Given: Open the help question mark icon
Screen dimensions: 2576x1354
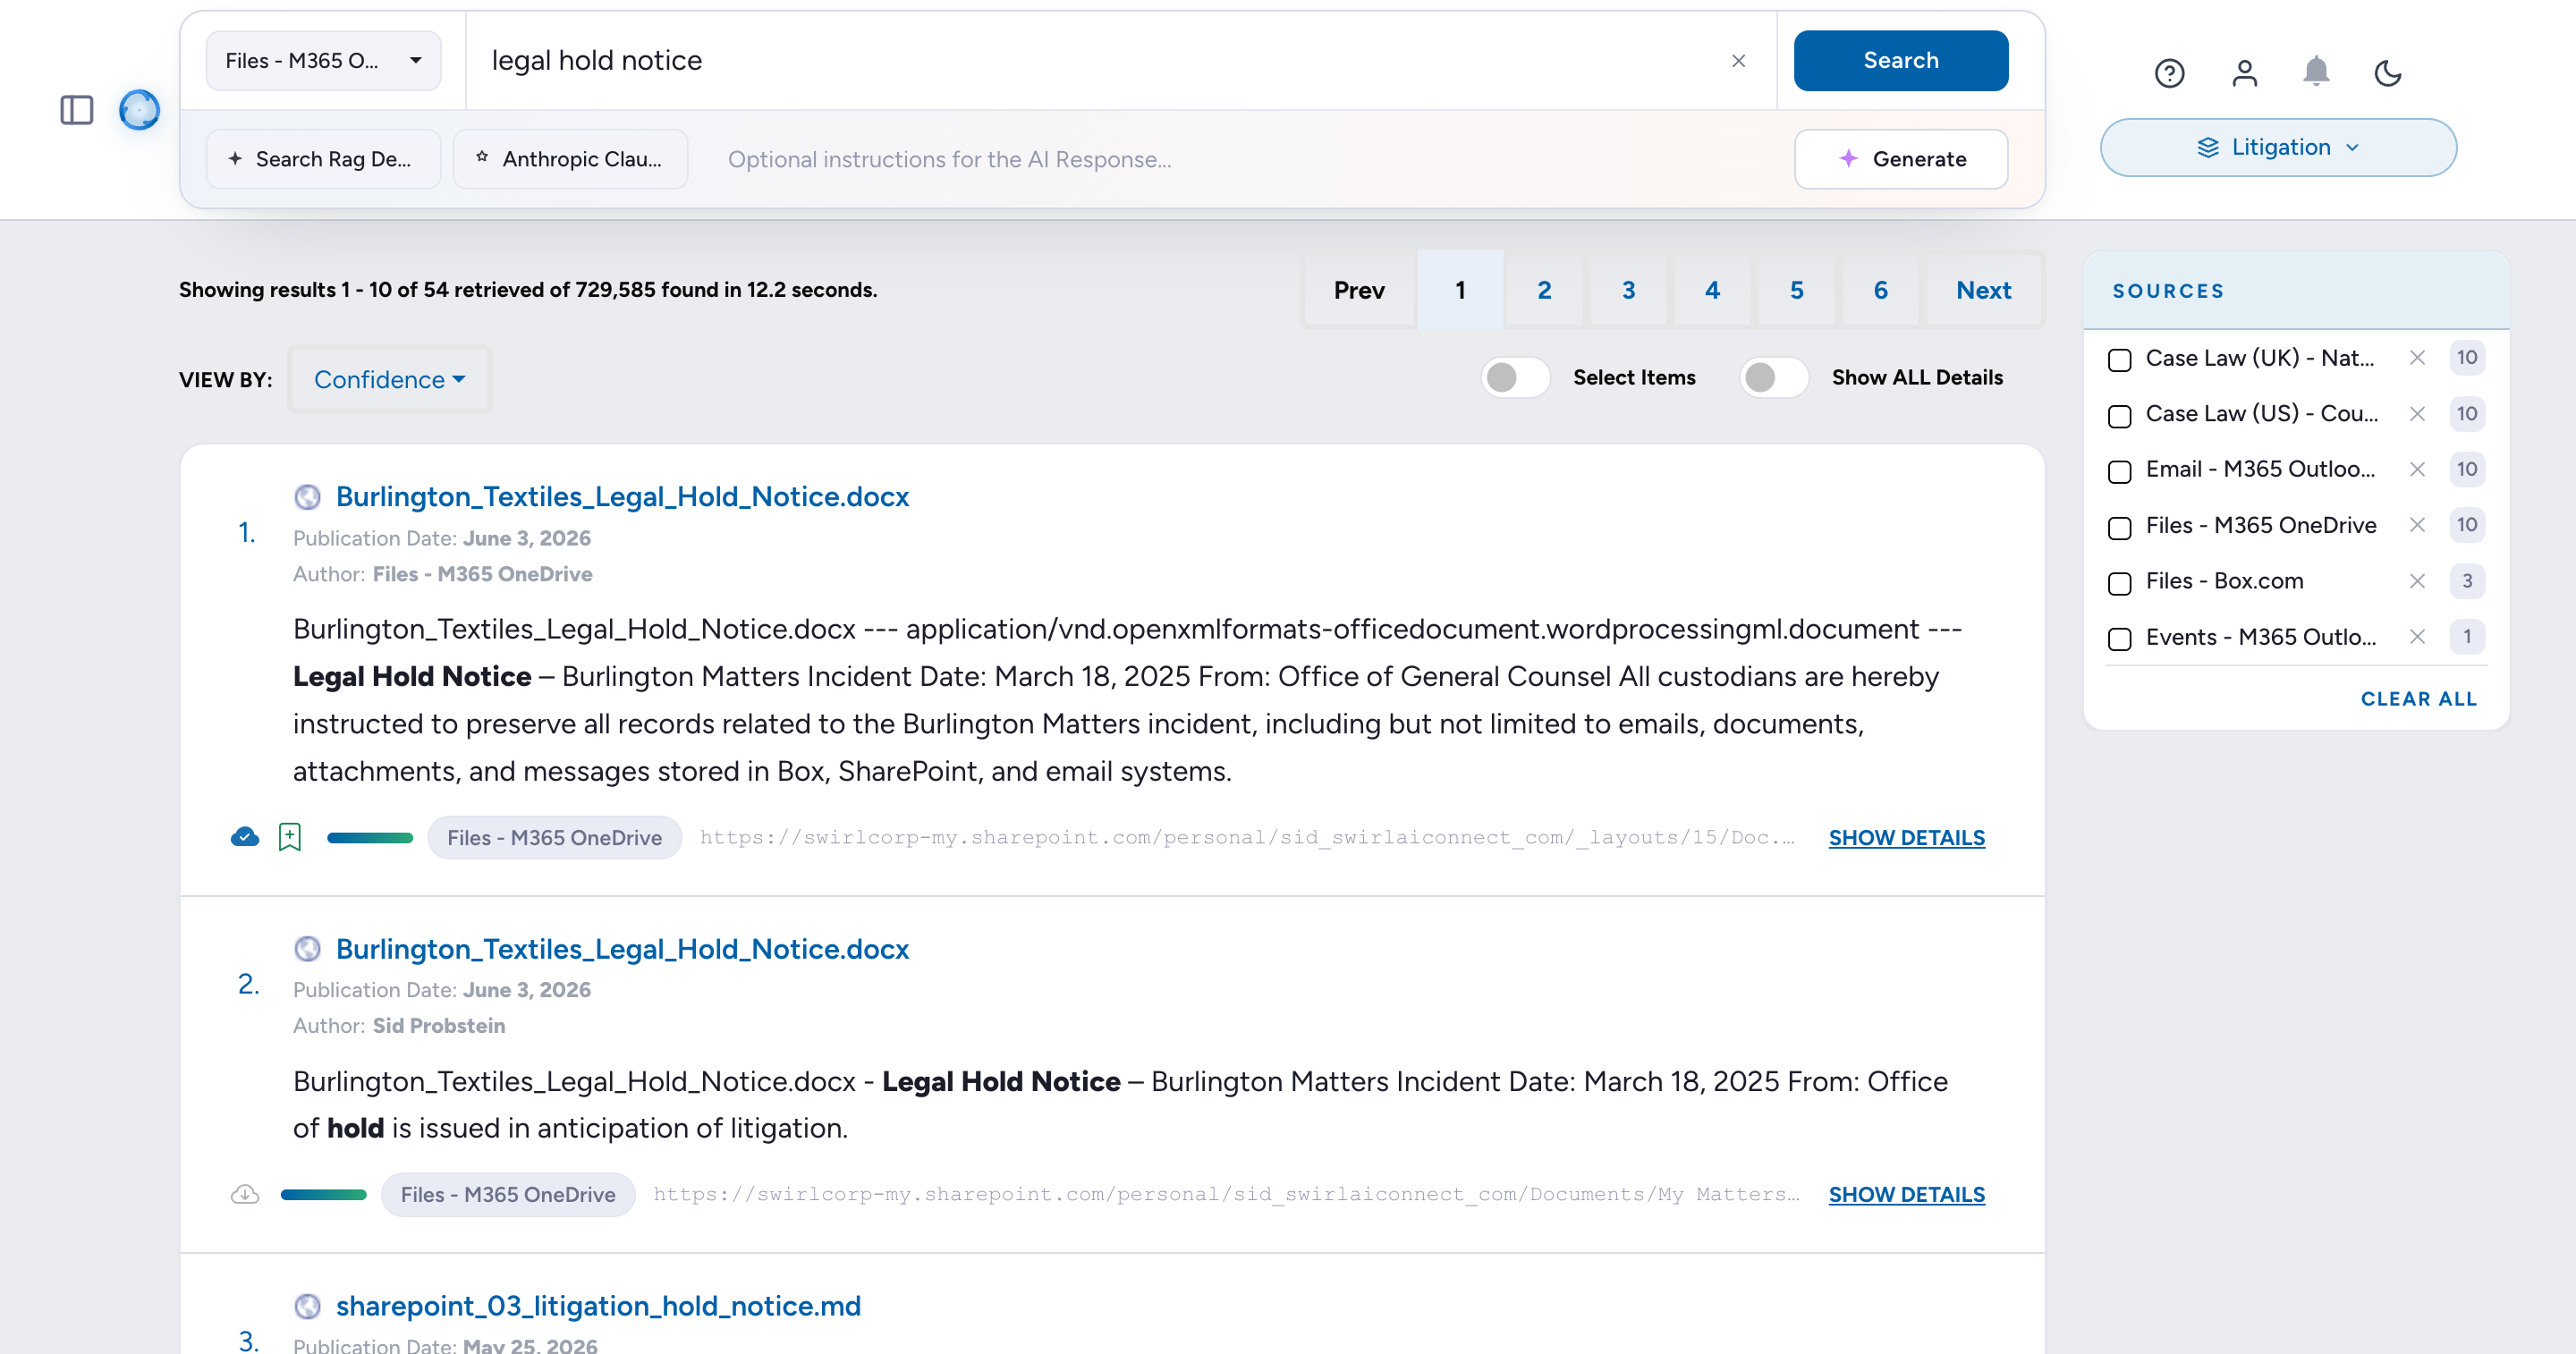Looking at the screenshot, I should tap(2169, 73).
